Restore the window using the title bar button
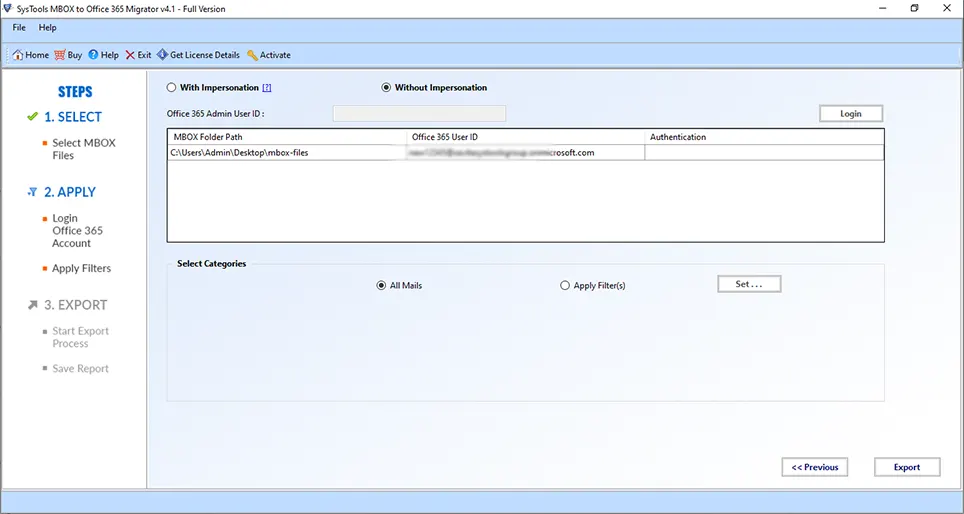Image resolution: width=964 pixels, height=514 pixels. (x=915, y=9)
